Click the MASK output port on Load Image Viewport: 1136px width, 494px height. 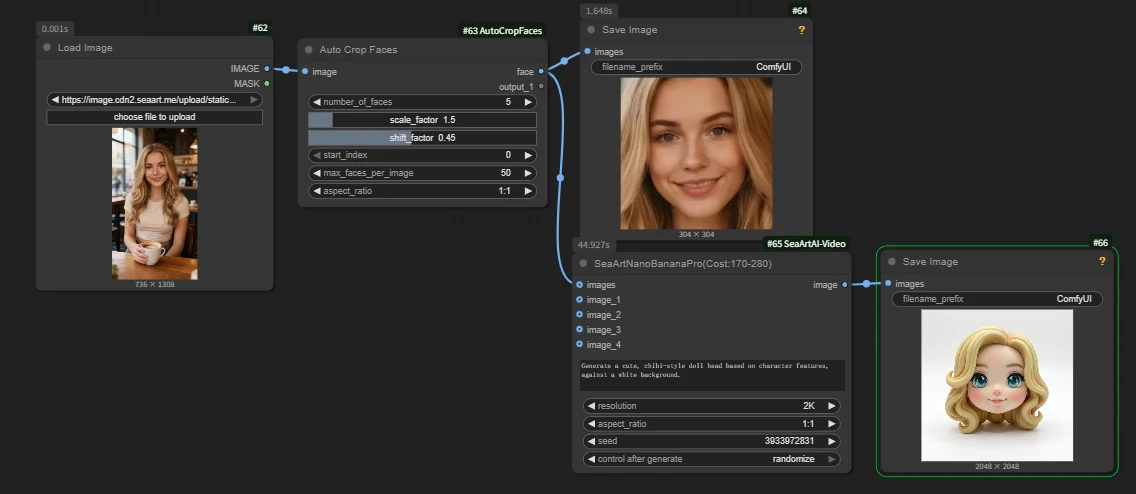tap(267, 83)
